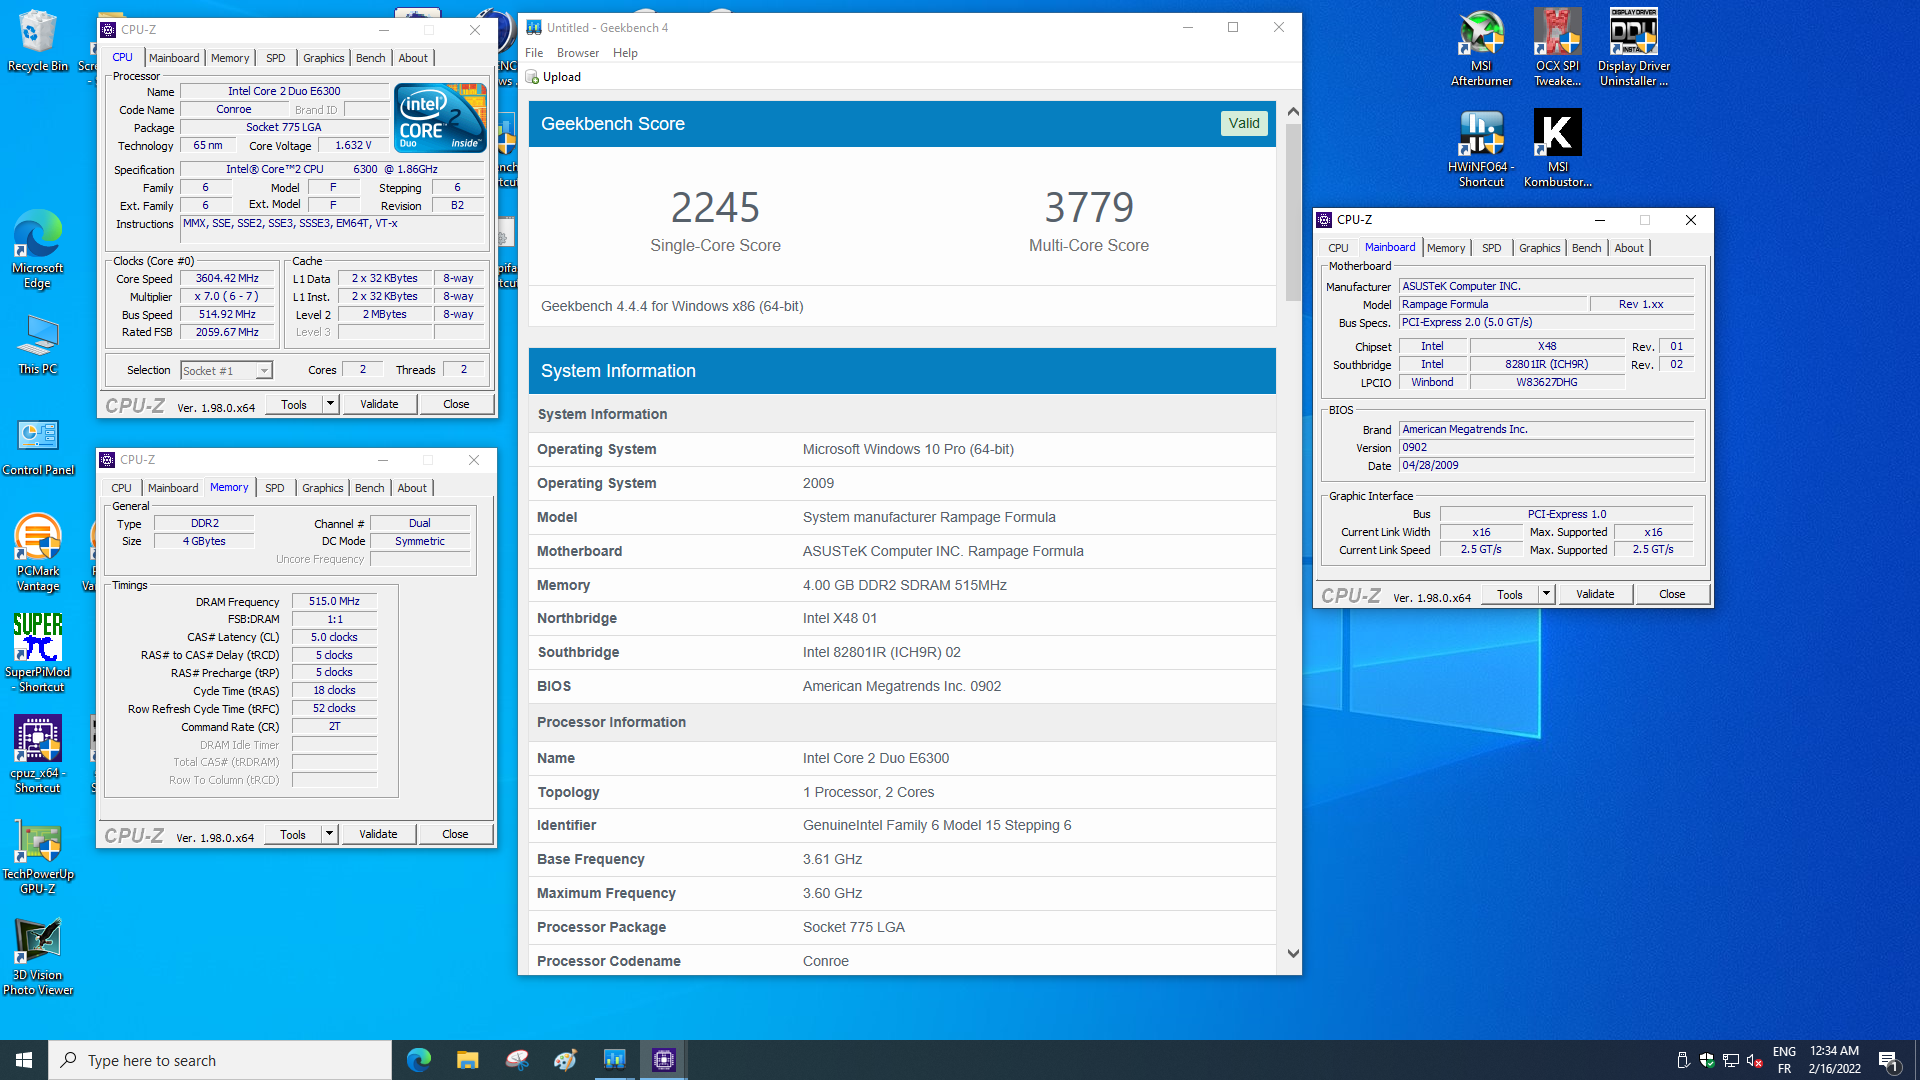
Task: Open Bench tab in top-left CPU-Z
Action: 371,58
